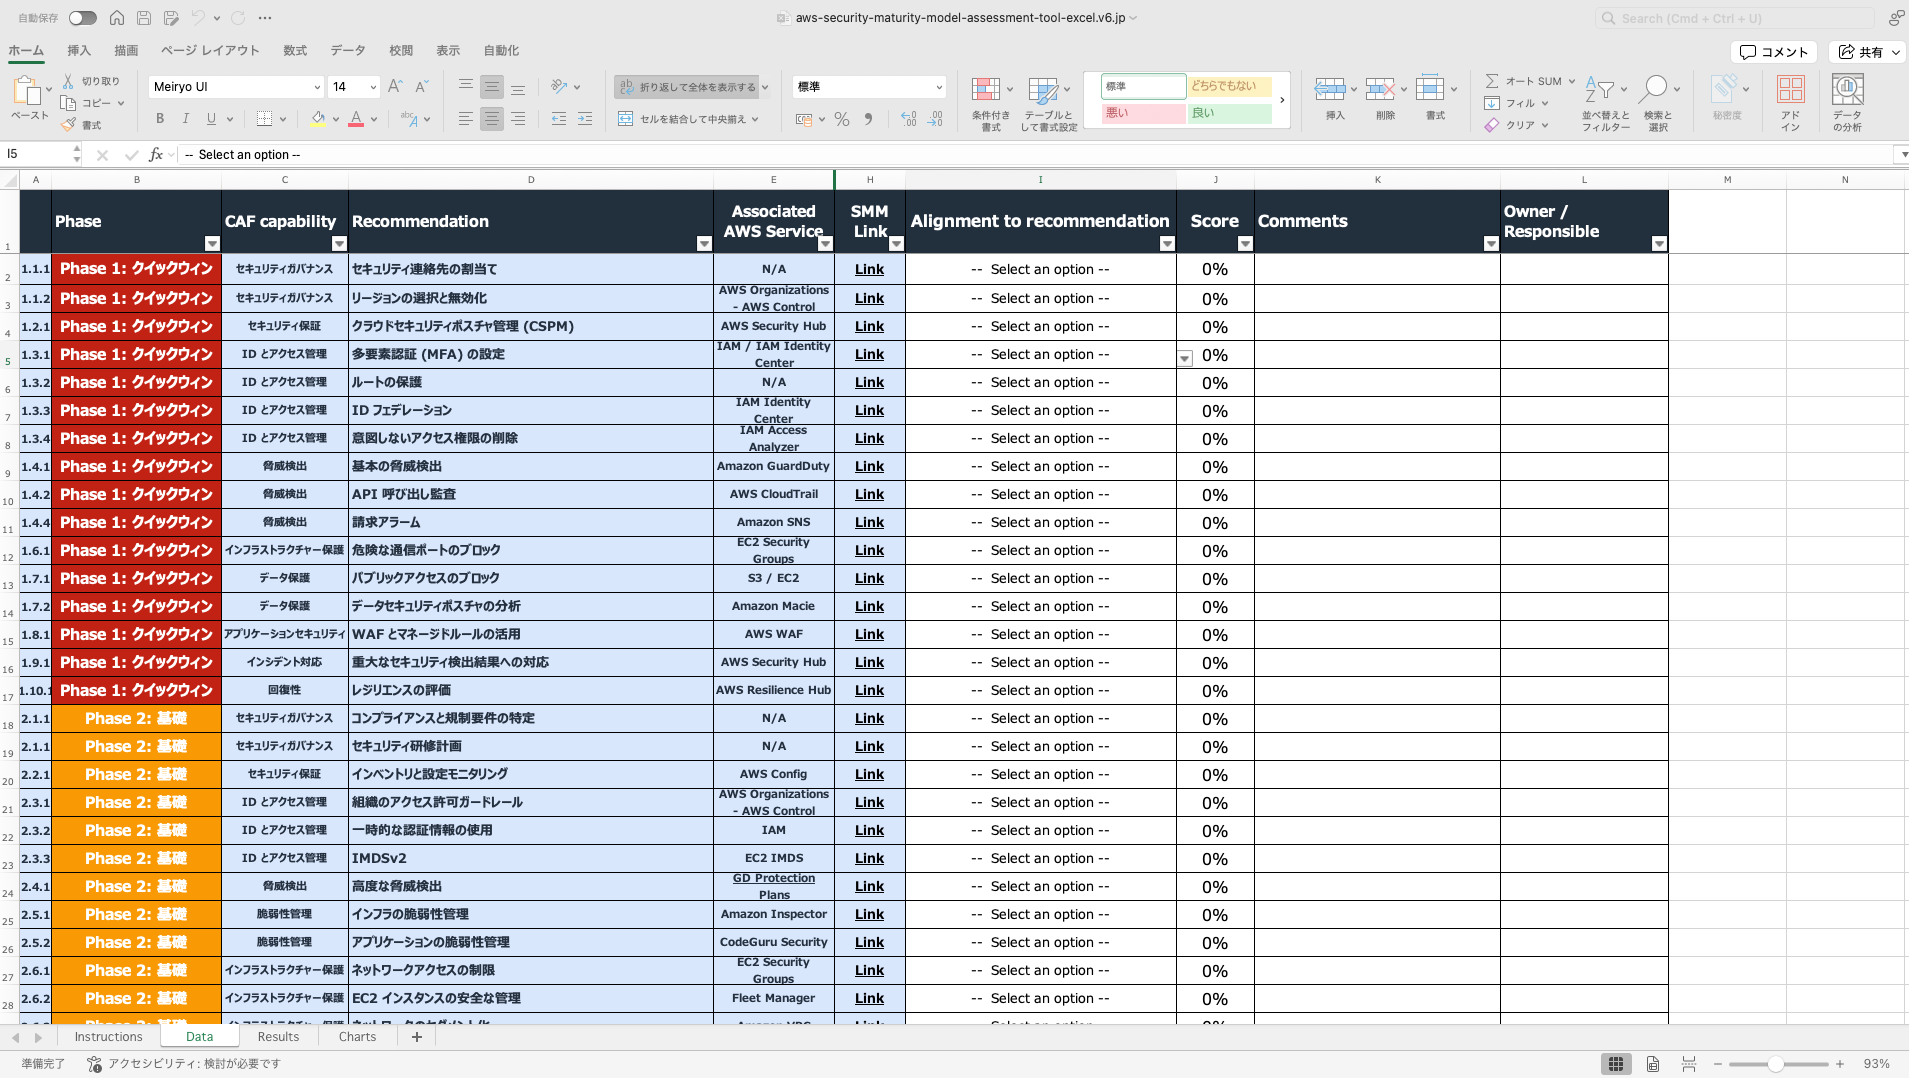1909x1078 pixels.
Task: Click the Decrease font size icon
Action: click(421, 87)
